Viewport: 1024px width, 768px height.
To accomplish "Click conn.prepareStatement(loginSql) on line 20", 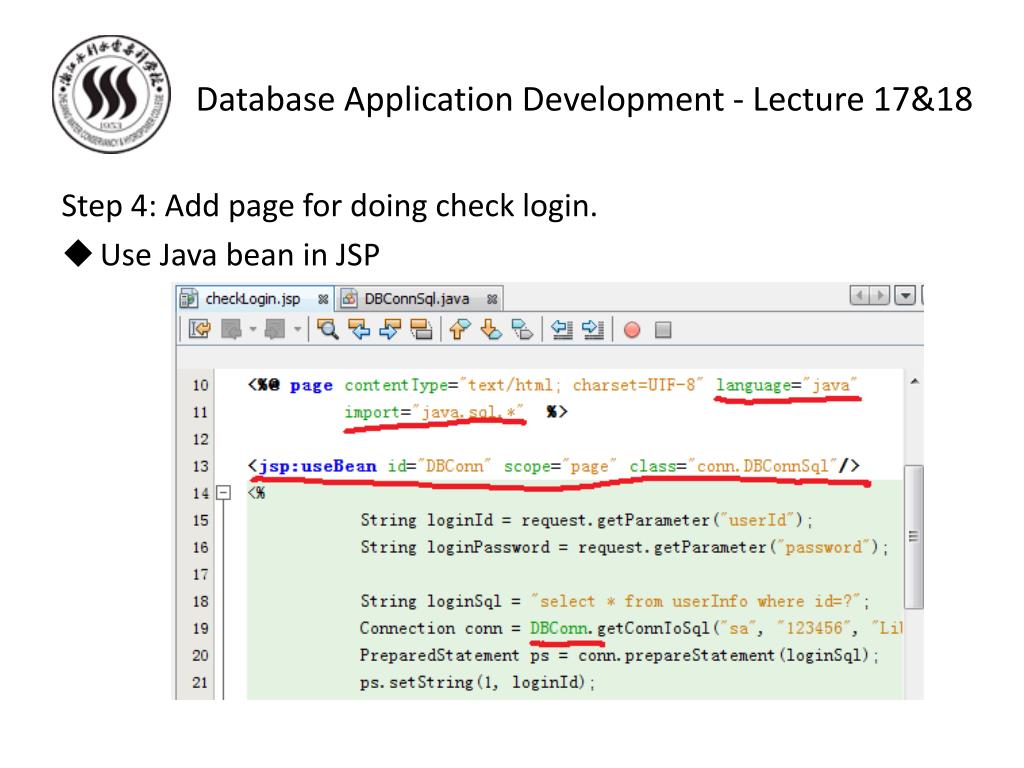I will 724,655.
